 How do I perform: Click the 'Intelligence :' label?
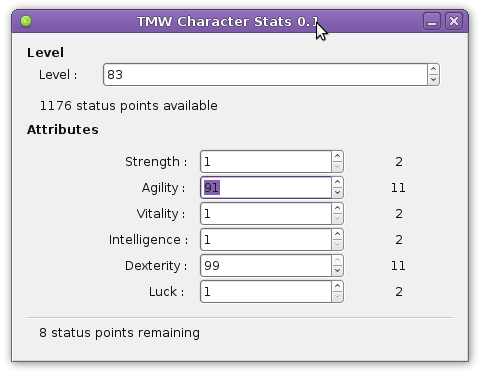[148, 240]
